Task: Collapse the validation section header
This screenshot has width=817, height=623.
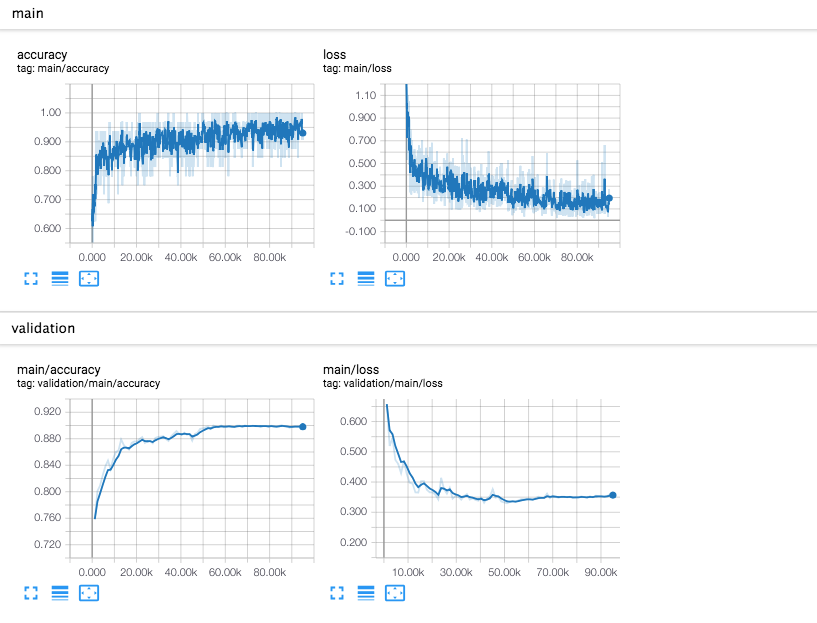Action: [x=42, y=328]
